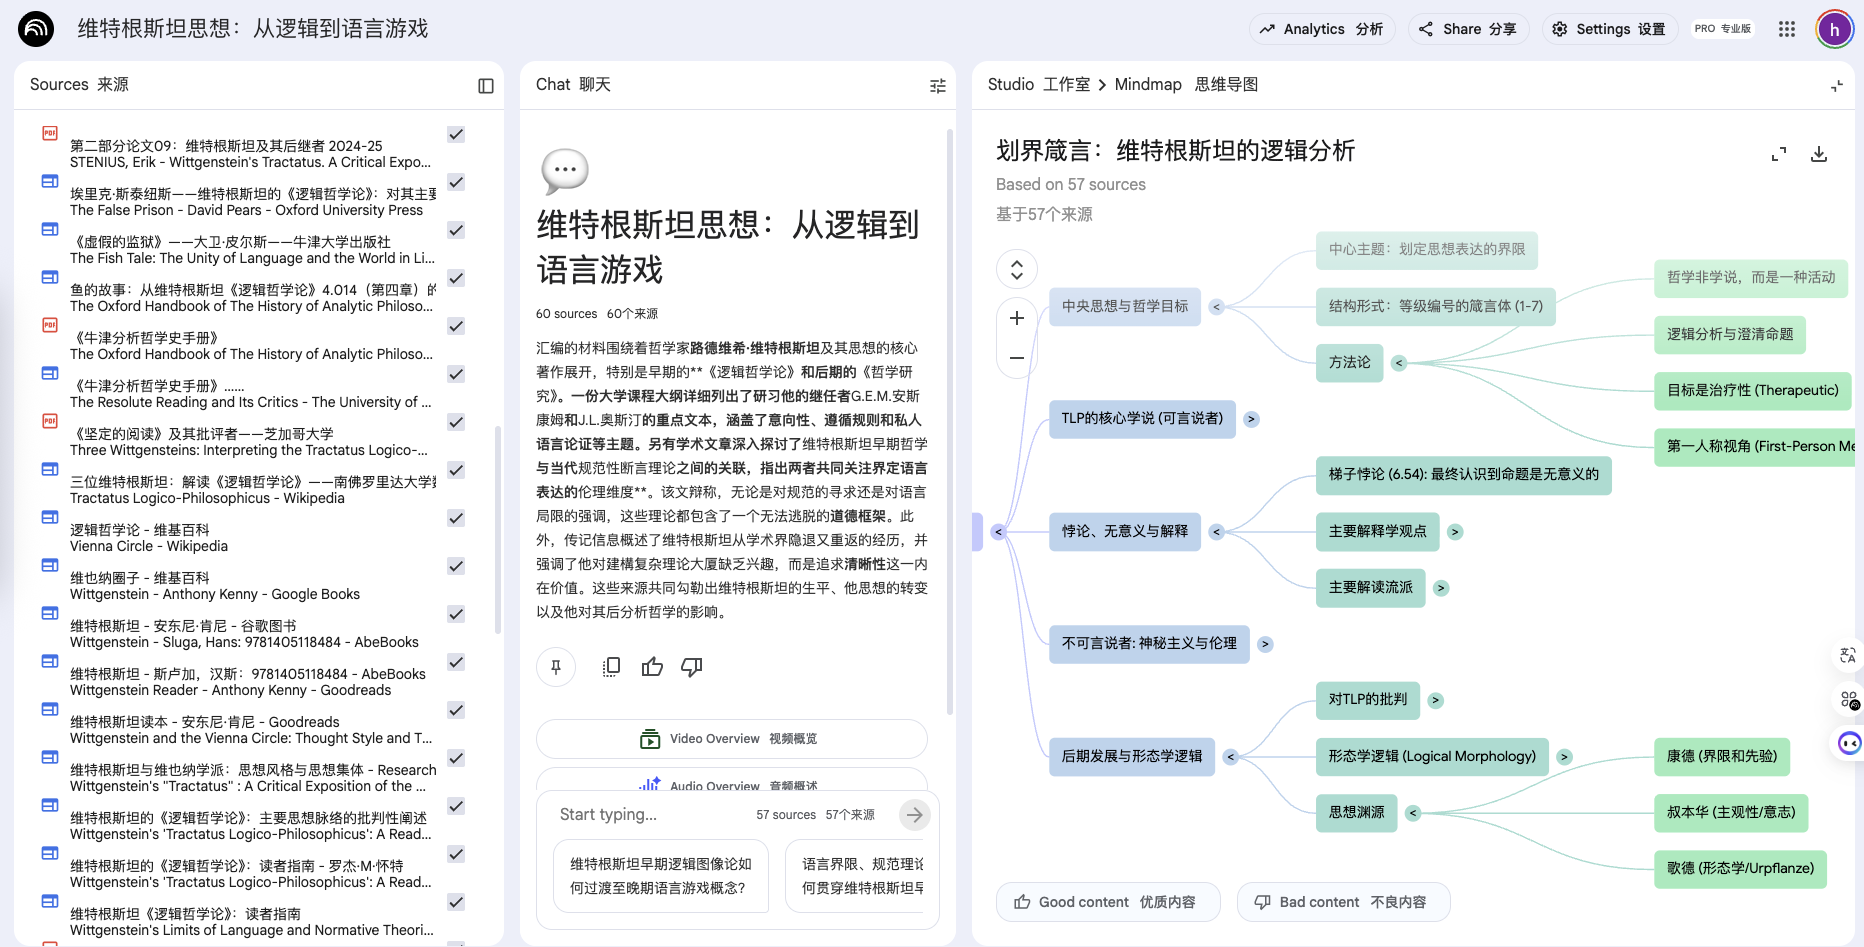Open the Analytics view
This screenshot has width=1864, height=947.
[1321, 29]
